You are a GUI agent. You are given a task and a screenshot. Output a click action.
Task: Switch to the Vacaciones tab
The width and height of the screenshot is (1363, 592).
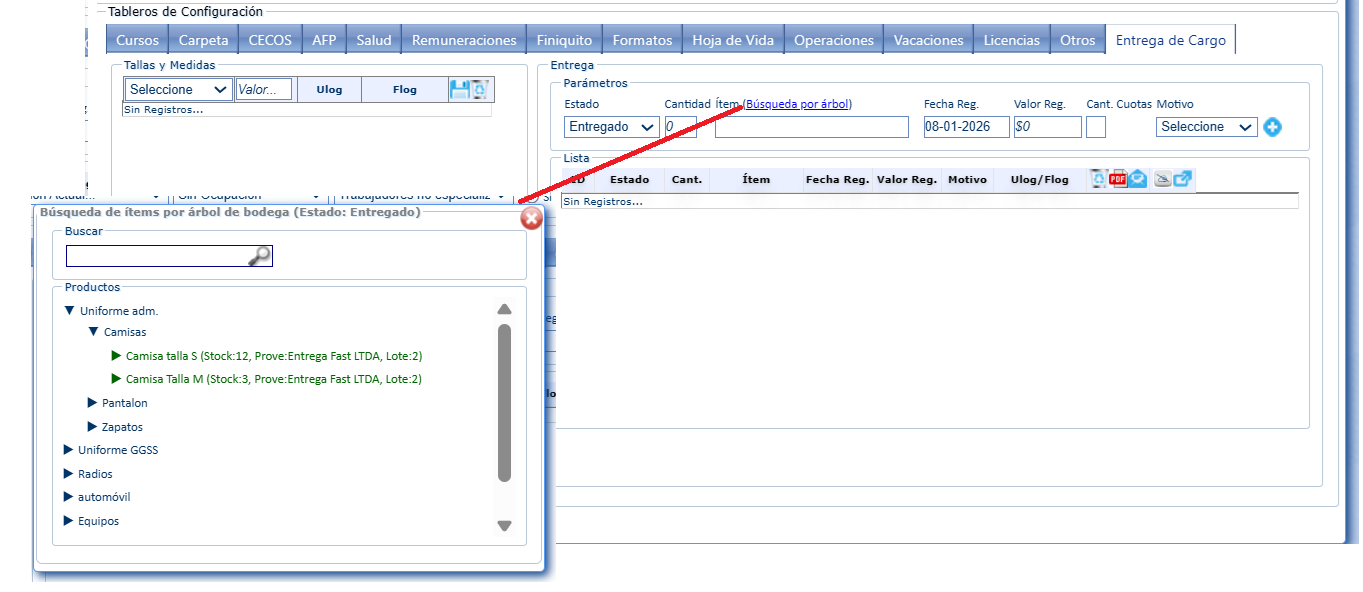928,41
